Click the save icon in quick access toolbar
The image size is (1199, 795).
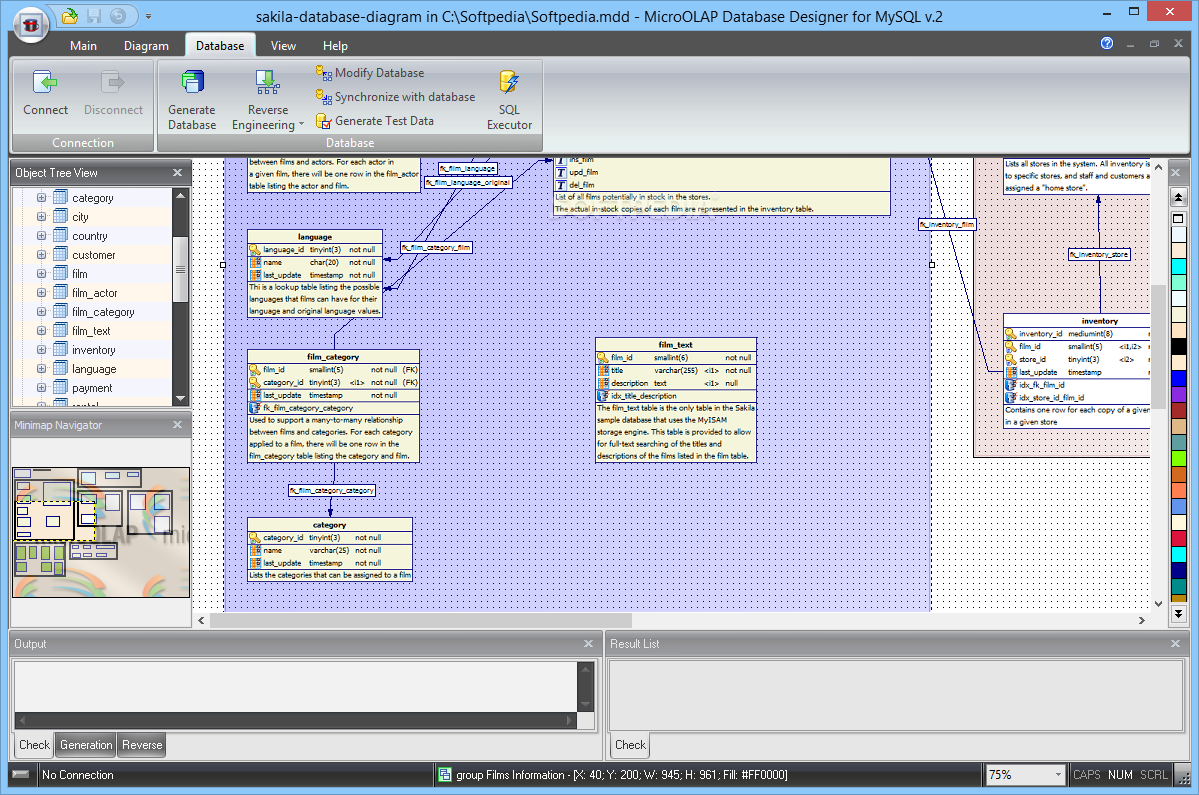point(94,15)
